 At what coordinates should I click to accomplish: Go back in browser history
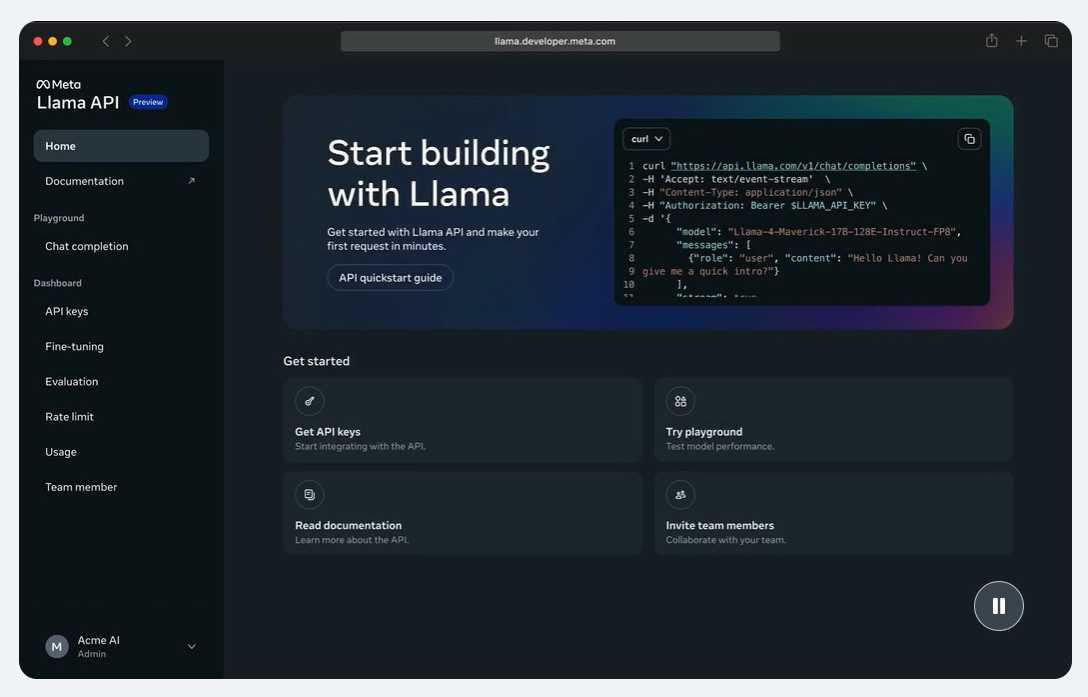105,41
